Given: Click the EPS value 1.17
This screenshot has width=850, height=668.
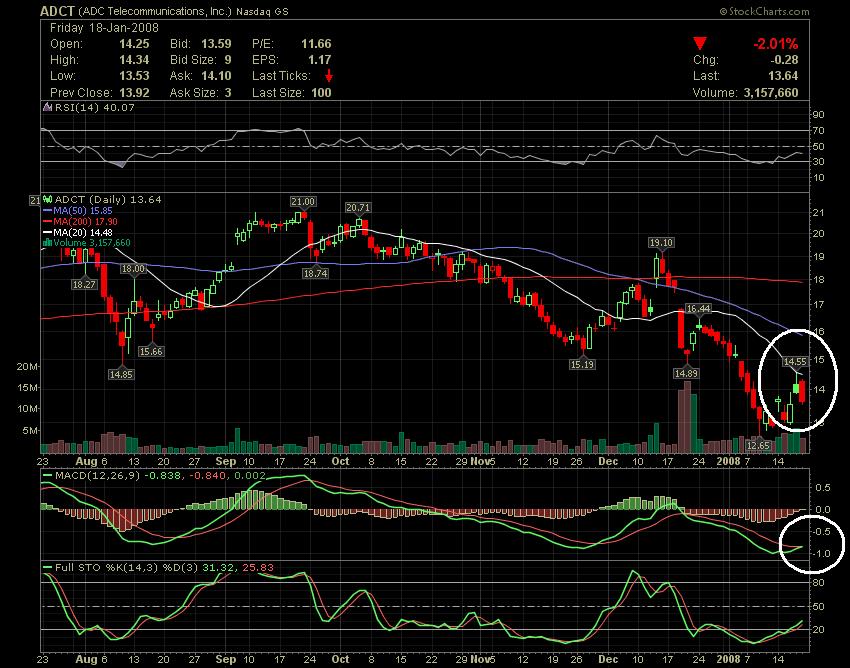Looking at the screenshot, I should point(320,60).
